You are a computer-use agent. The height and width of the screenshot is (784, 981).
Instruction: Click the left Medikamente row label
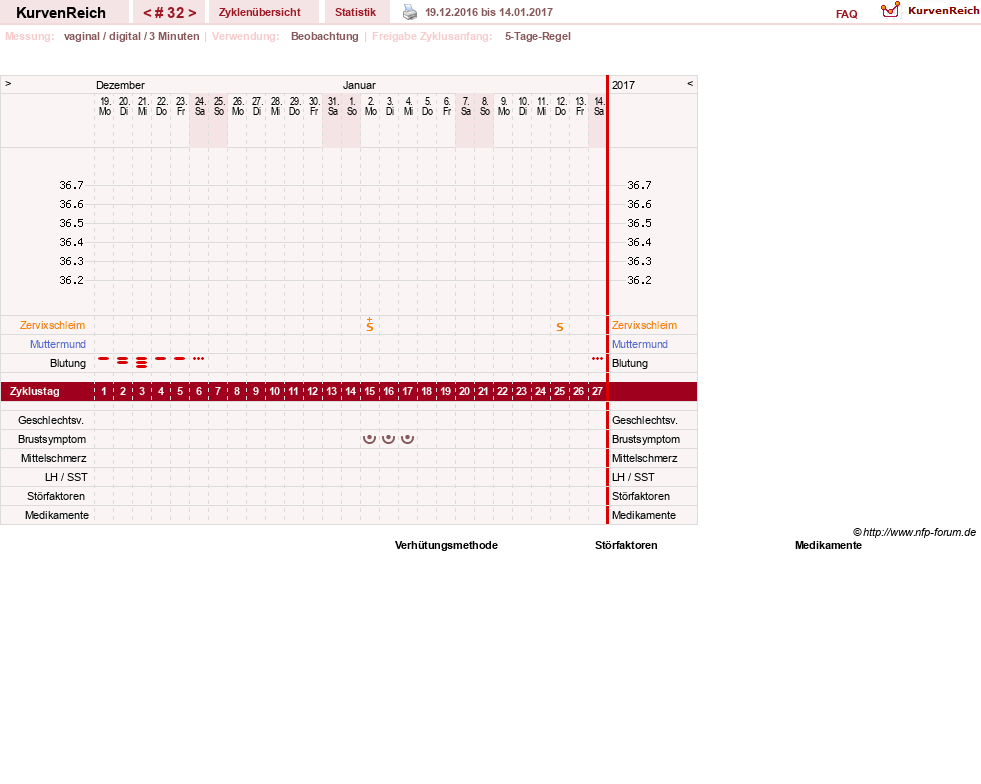click(57, 516)
